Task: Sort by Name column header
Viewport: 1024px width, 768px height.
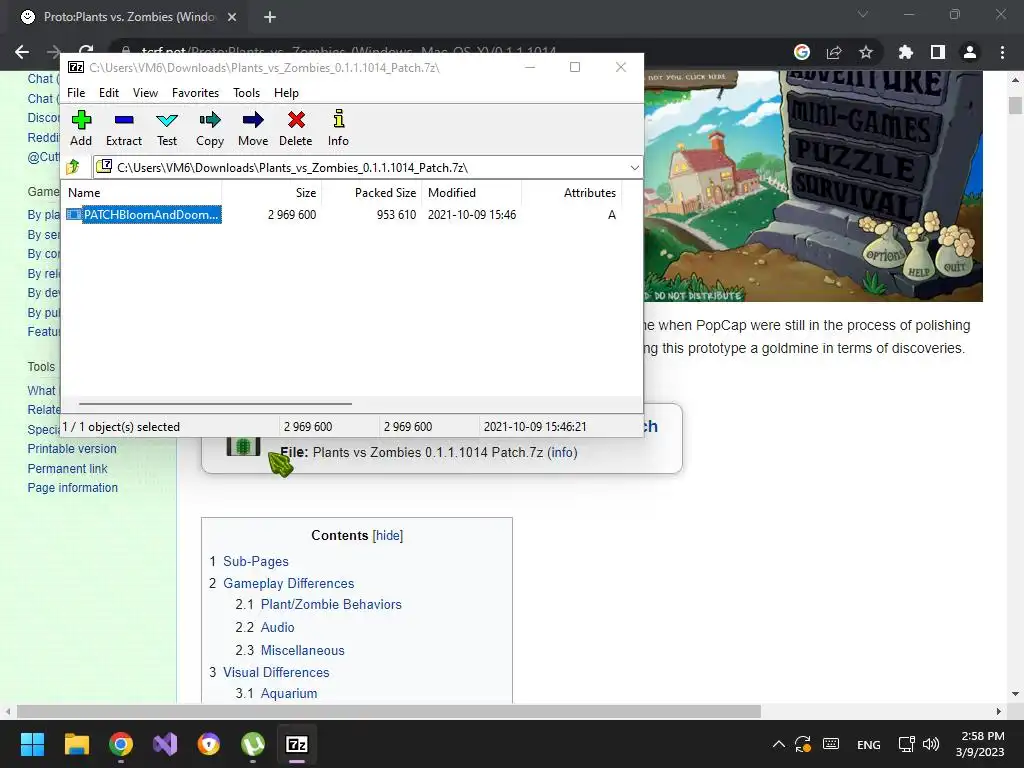Action: click(143, 193)
